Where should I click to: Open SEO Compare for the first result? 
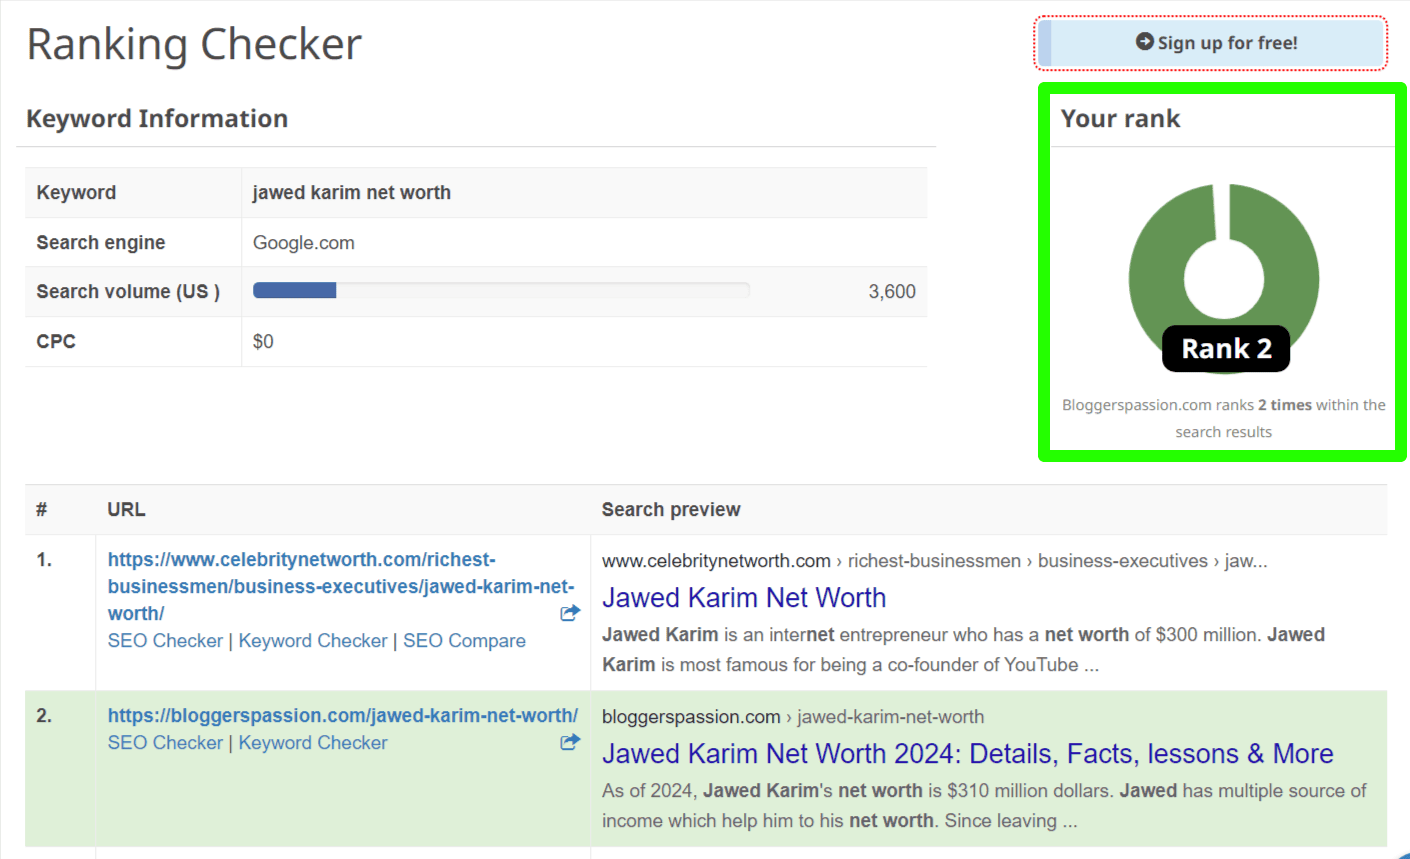tap(464, 641)
